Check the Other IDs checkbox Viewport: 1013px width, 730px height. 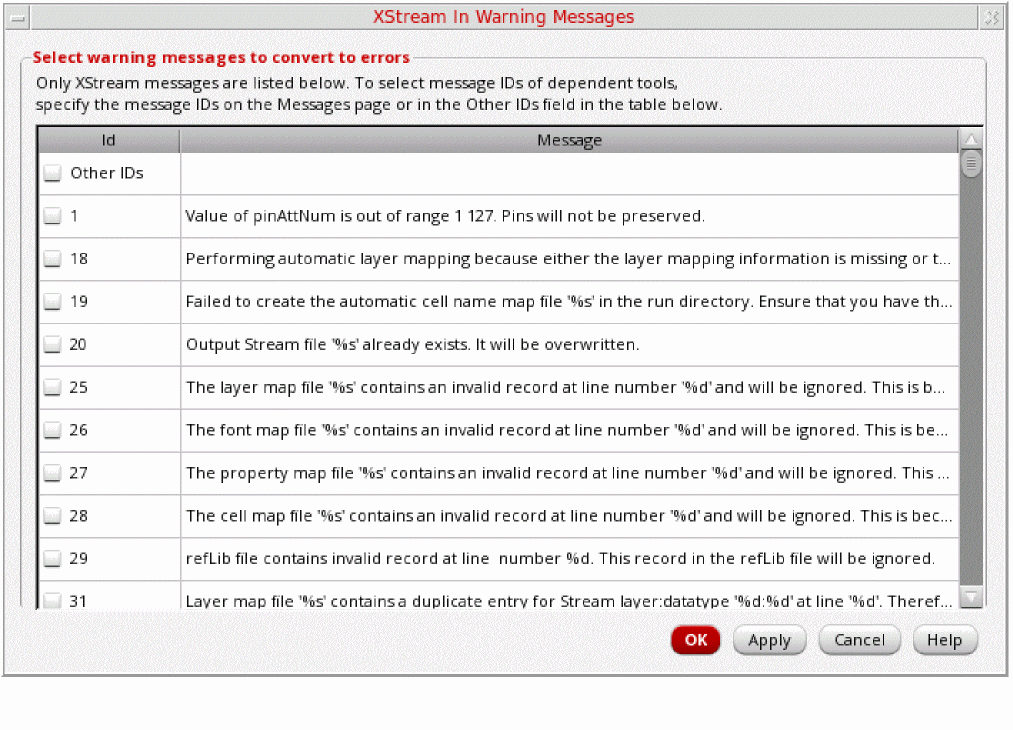point(52,173)
